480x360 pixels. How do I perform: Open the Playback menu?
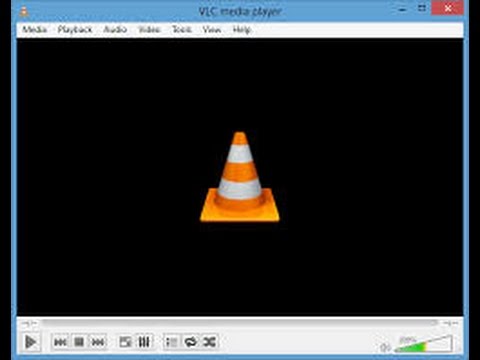pos(75,29)
